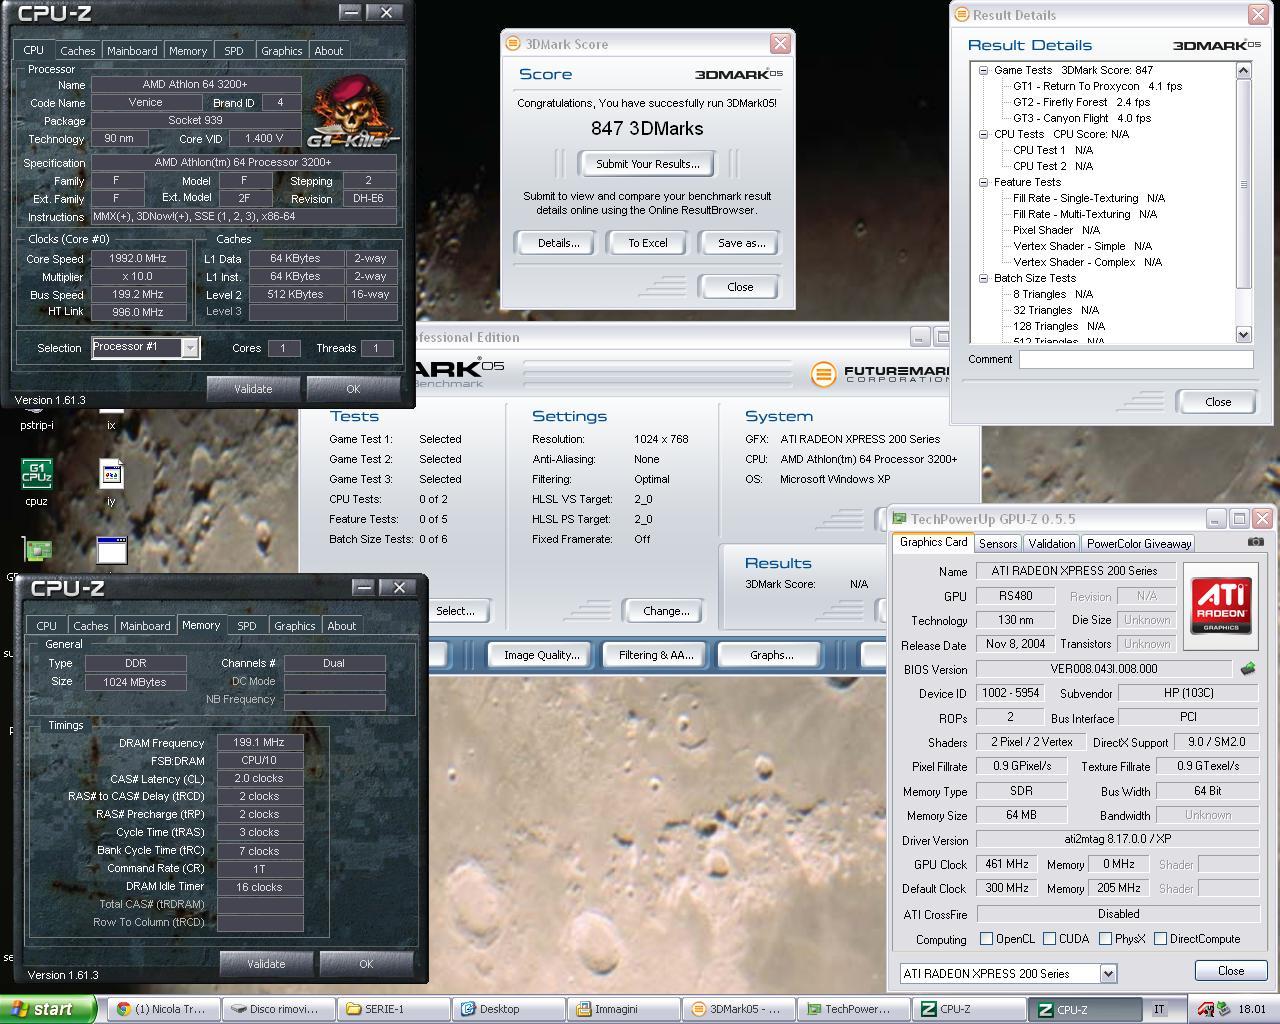The width and height of the screenshot is (1280, 1024).
Task: Collapse the CPU Tests tree node
Action: tap(983, 134)
